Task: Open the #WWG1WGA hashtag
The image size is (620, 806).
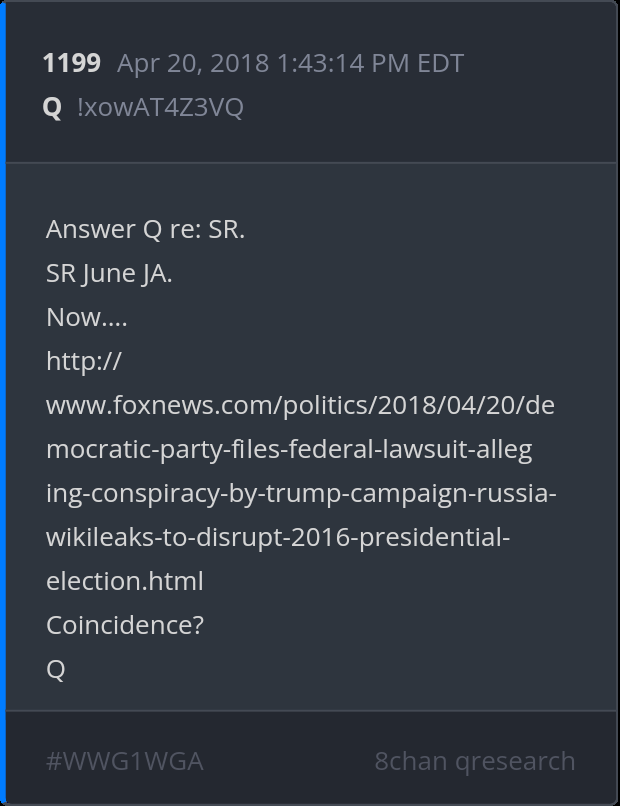Action: coord(125,762)
